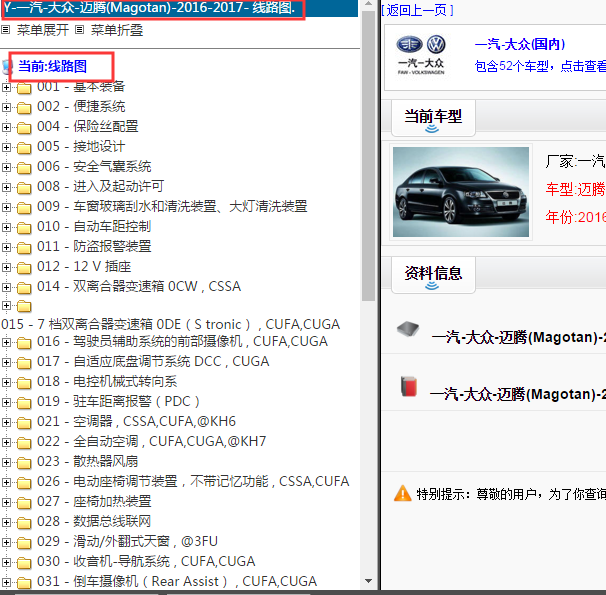
Task: Expand the unlabeled folder node above 015
Action: point(6,306)
